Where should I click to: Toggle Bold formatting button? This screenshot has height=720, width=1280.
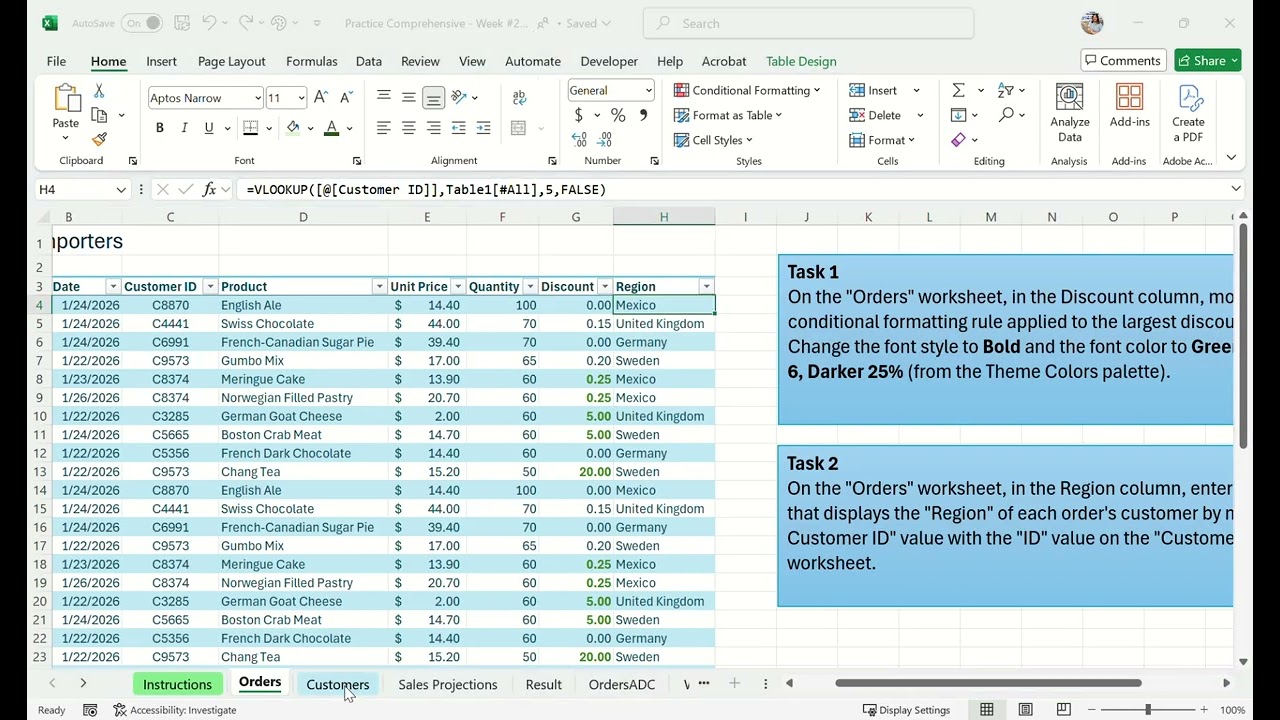[x=159, y=128]
